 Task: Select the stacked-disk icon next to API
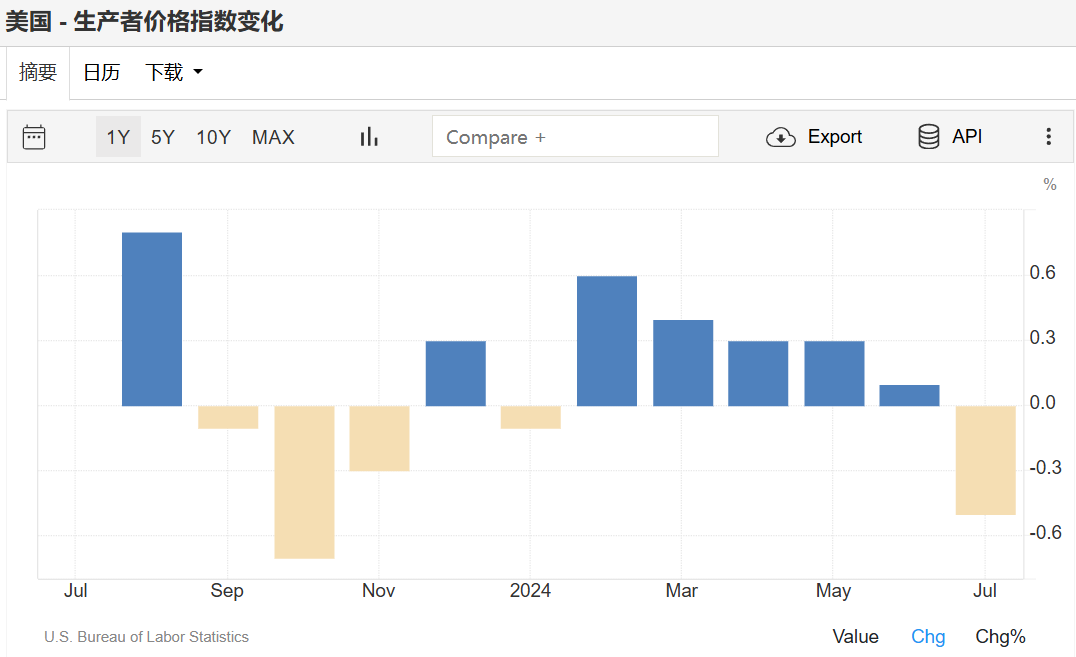(x=928, y=136)
